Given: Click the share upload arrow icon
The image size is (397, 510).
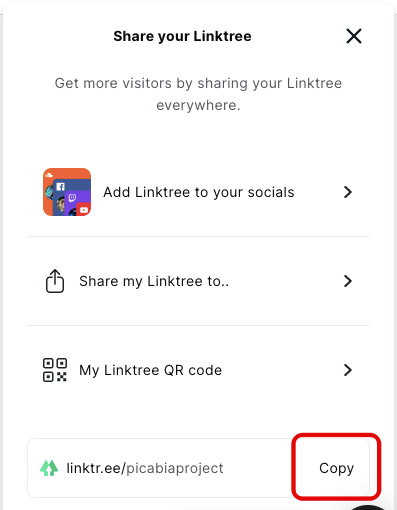Looking at the screenshot, I should click(x=55, y=281).
